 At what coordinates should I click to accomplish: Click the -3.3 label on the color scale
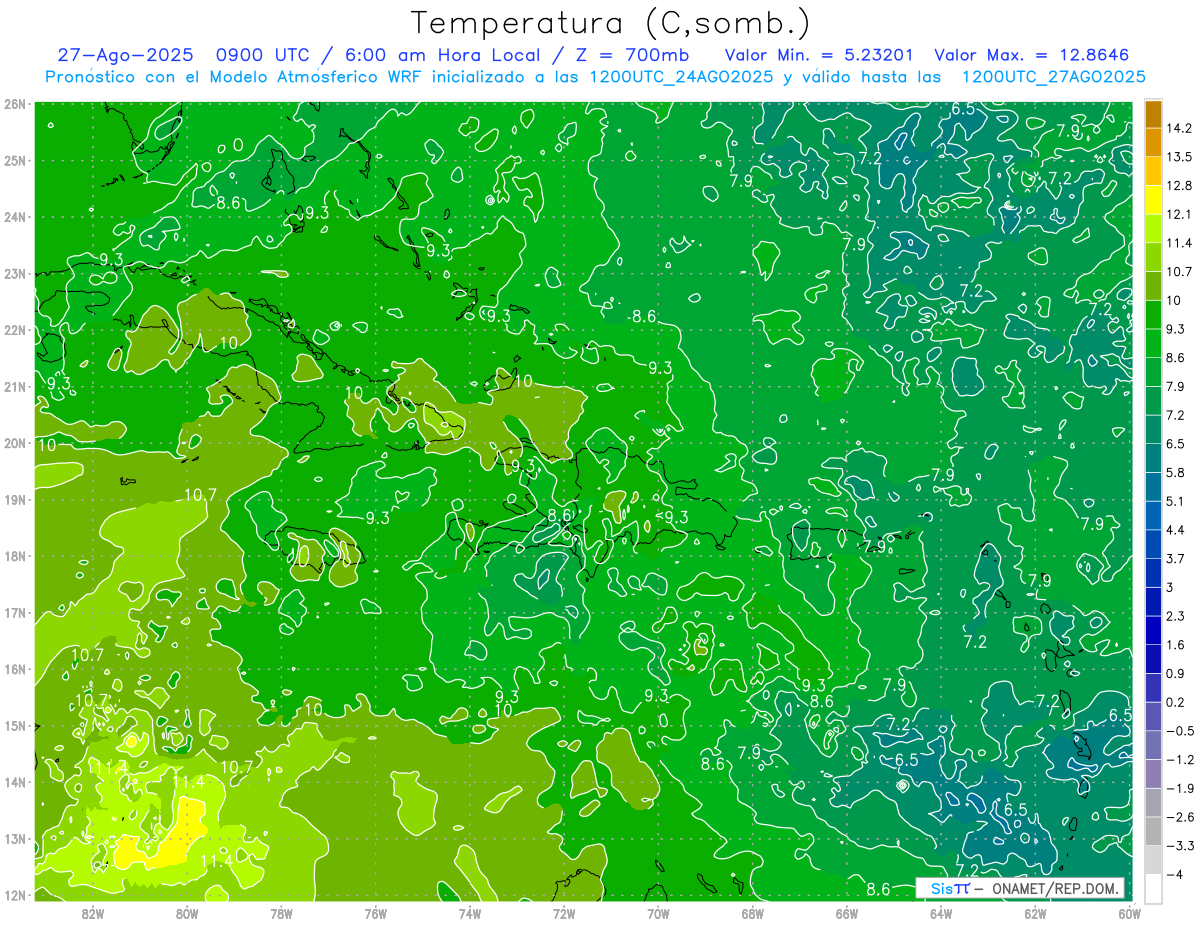point(1179,846)
